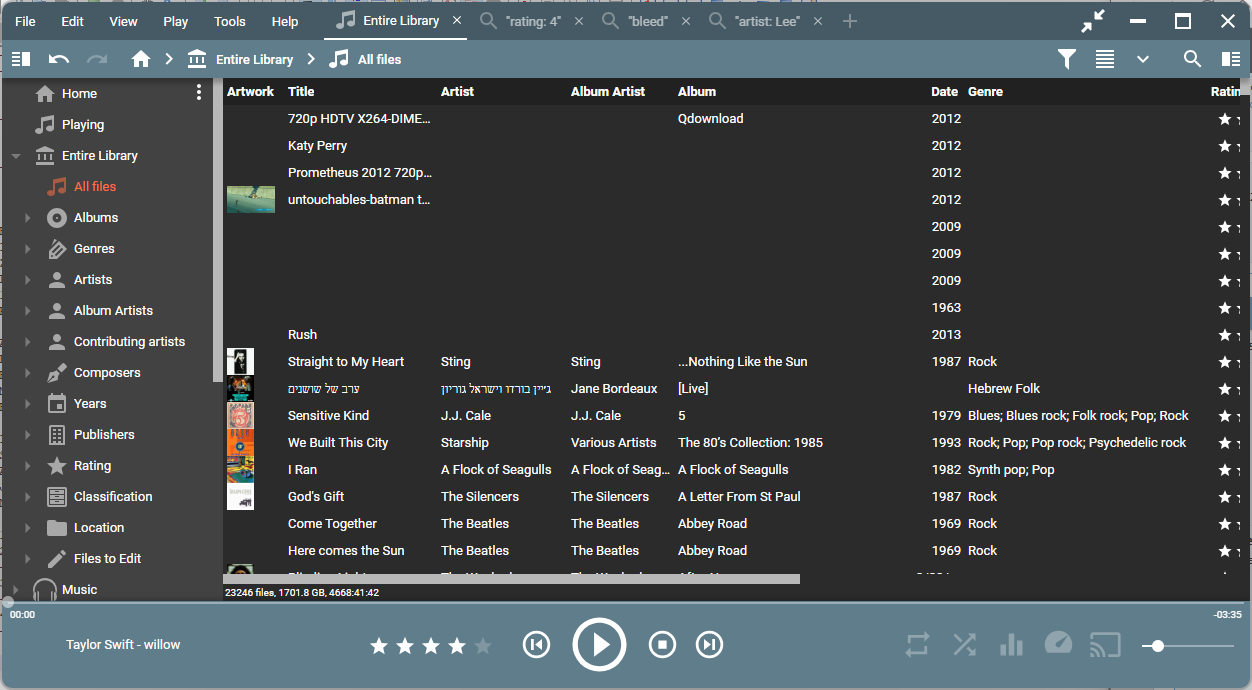This screenshot has width=1252, height=690.
Task: Skip to the next track
Action: [709, 645]
